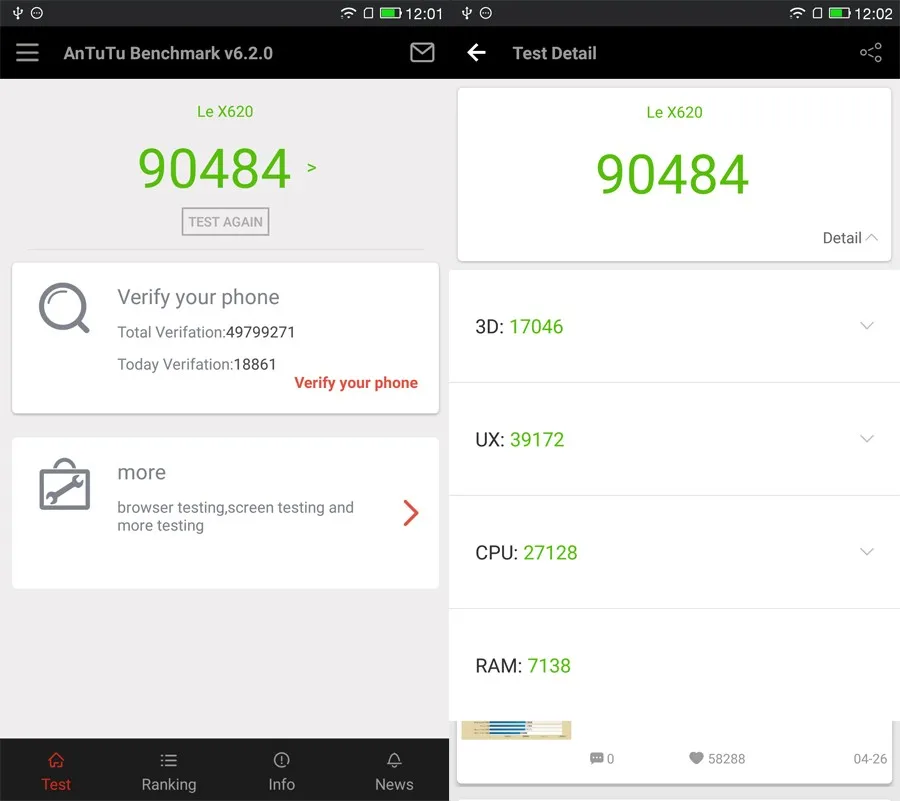Tap the red Verify your phone link

pos(356,383)
